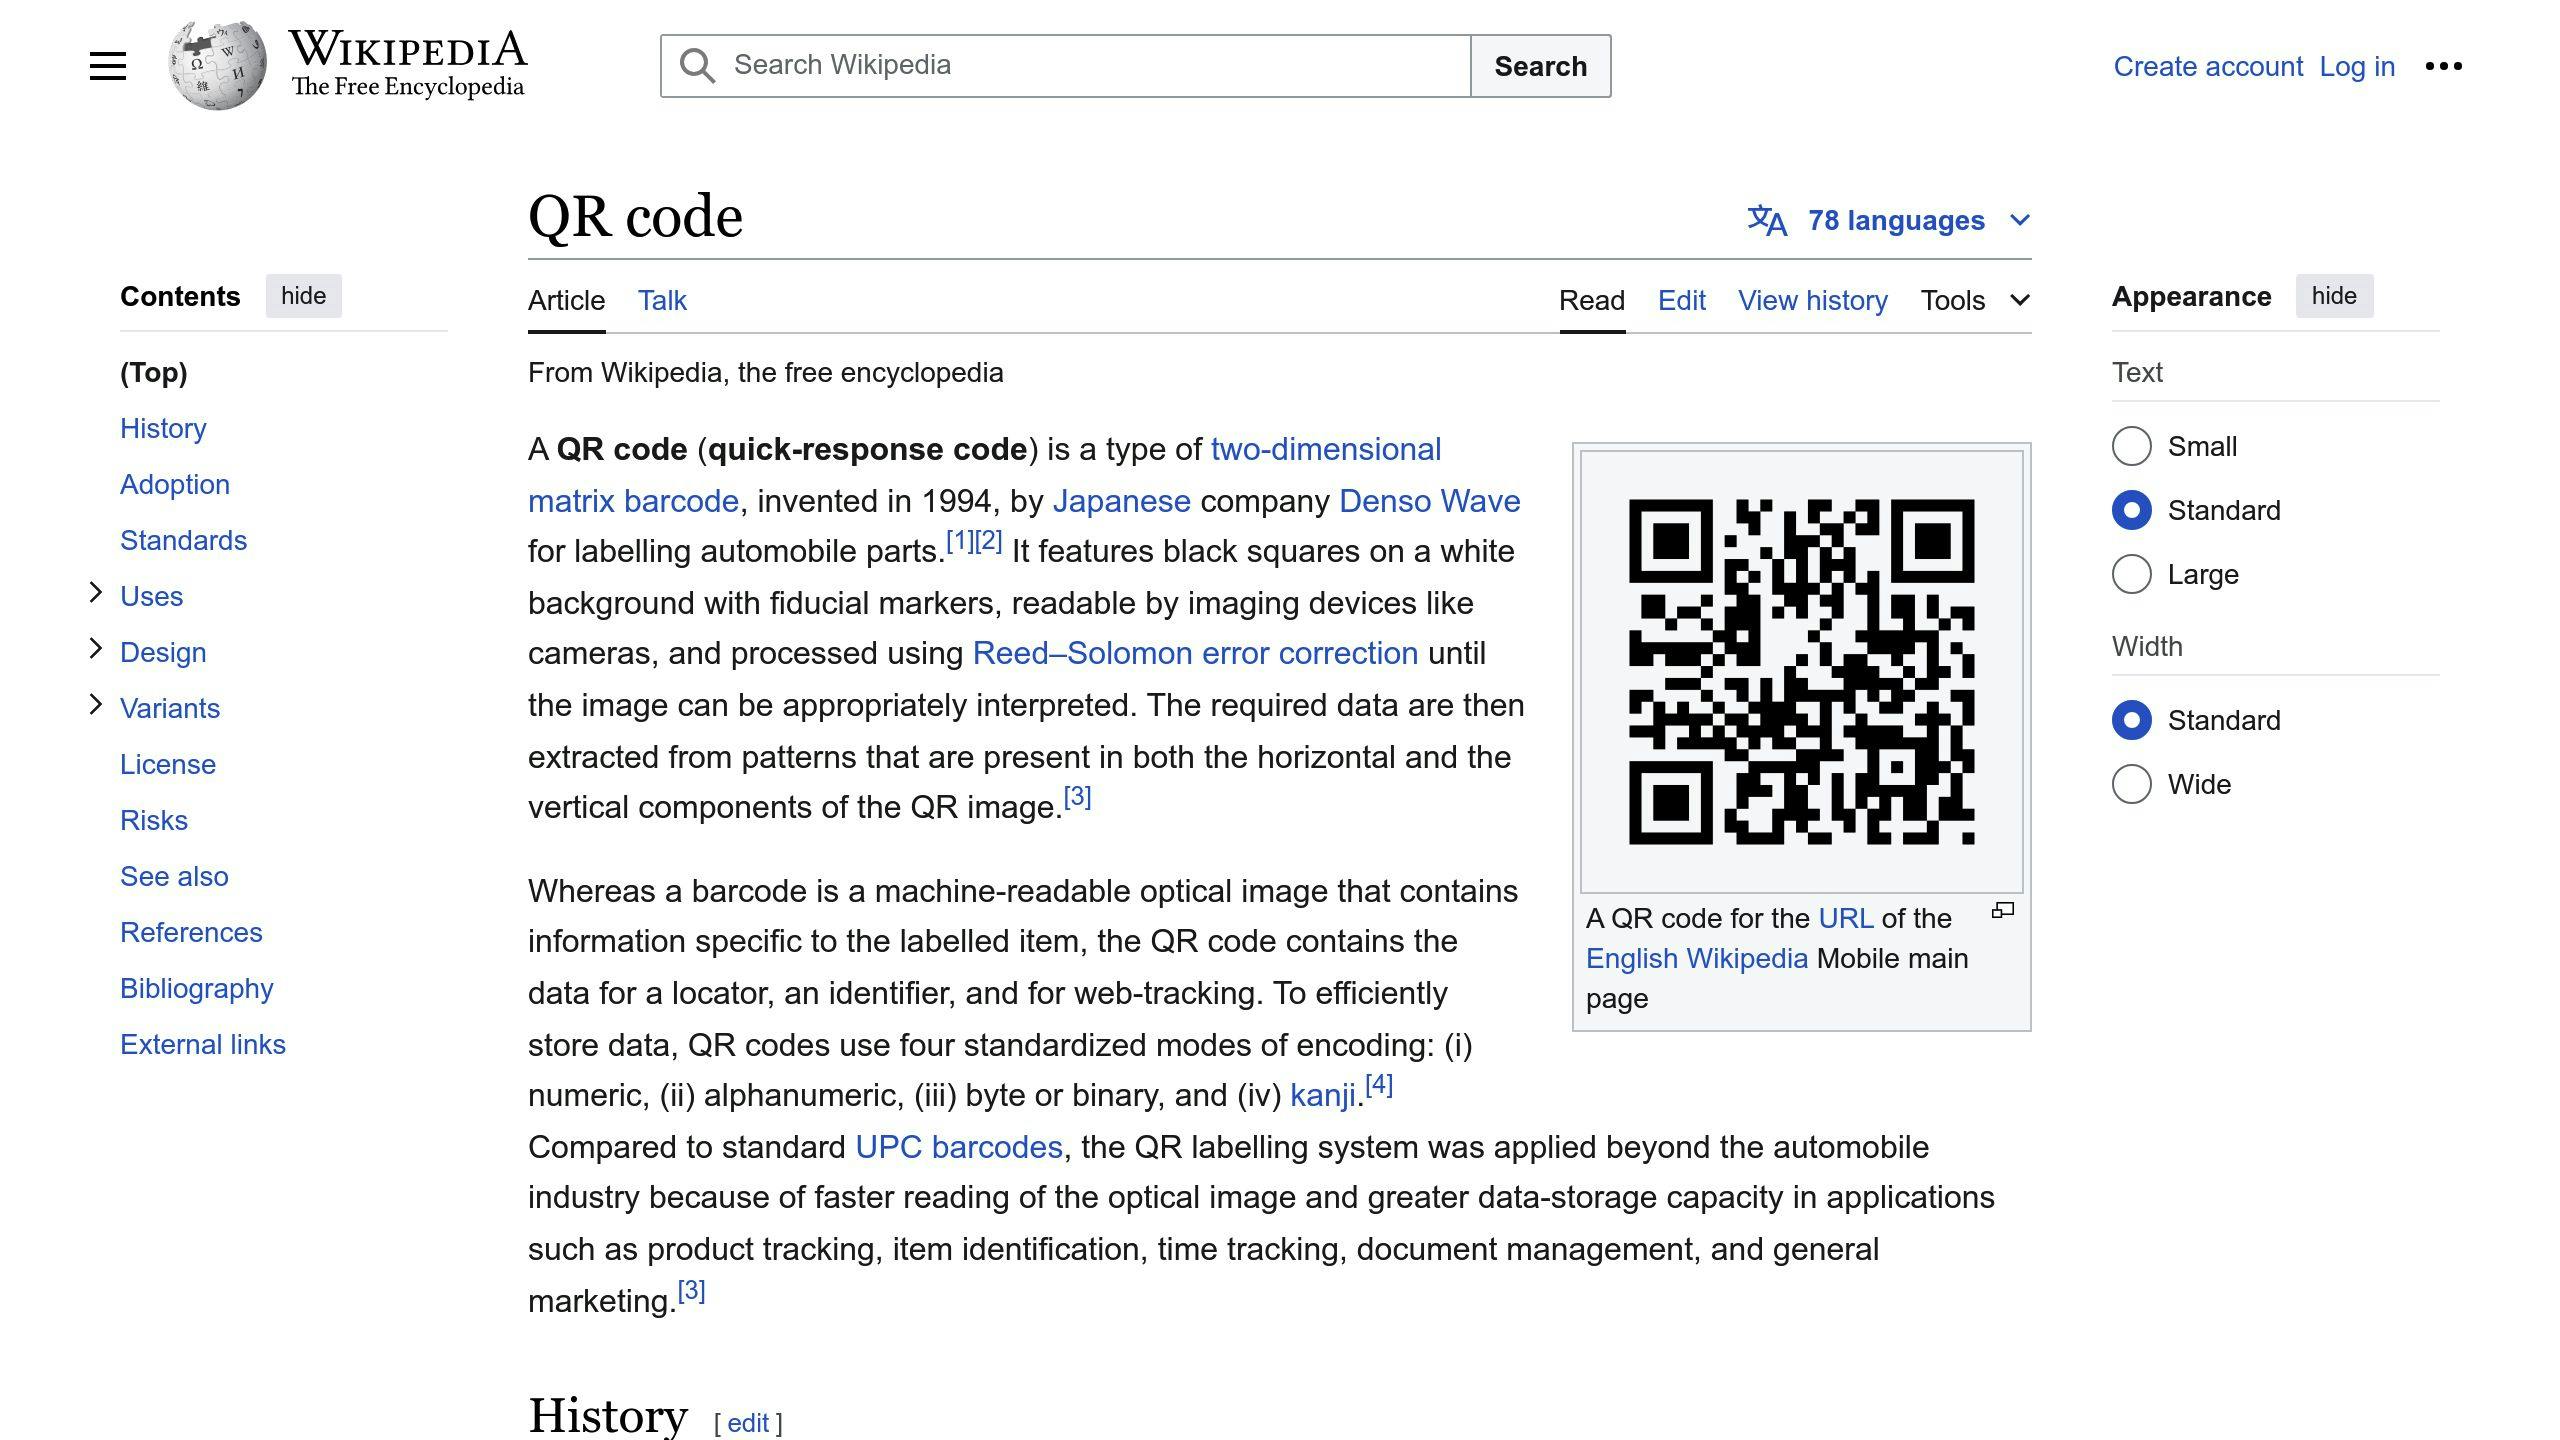Click the Log in link
Viewport: 2560px width, 1440px height.
tap(2357, 66)
